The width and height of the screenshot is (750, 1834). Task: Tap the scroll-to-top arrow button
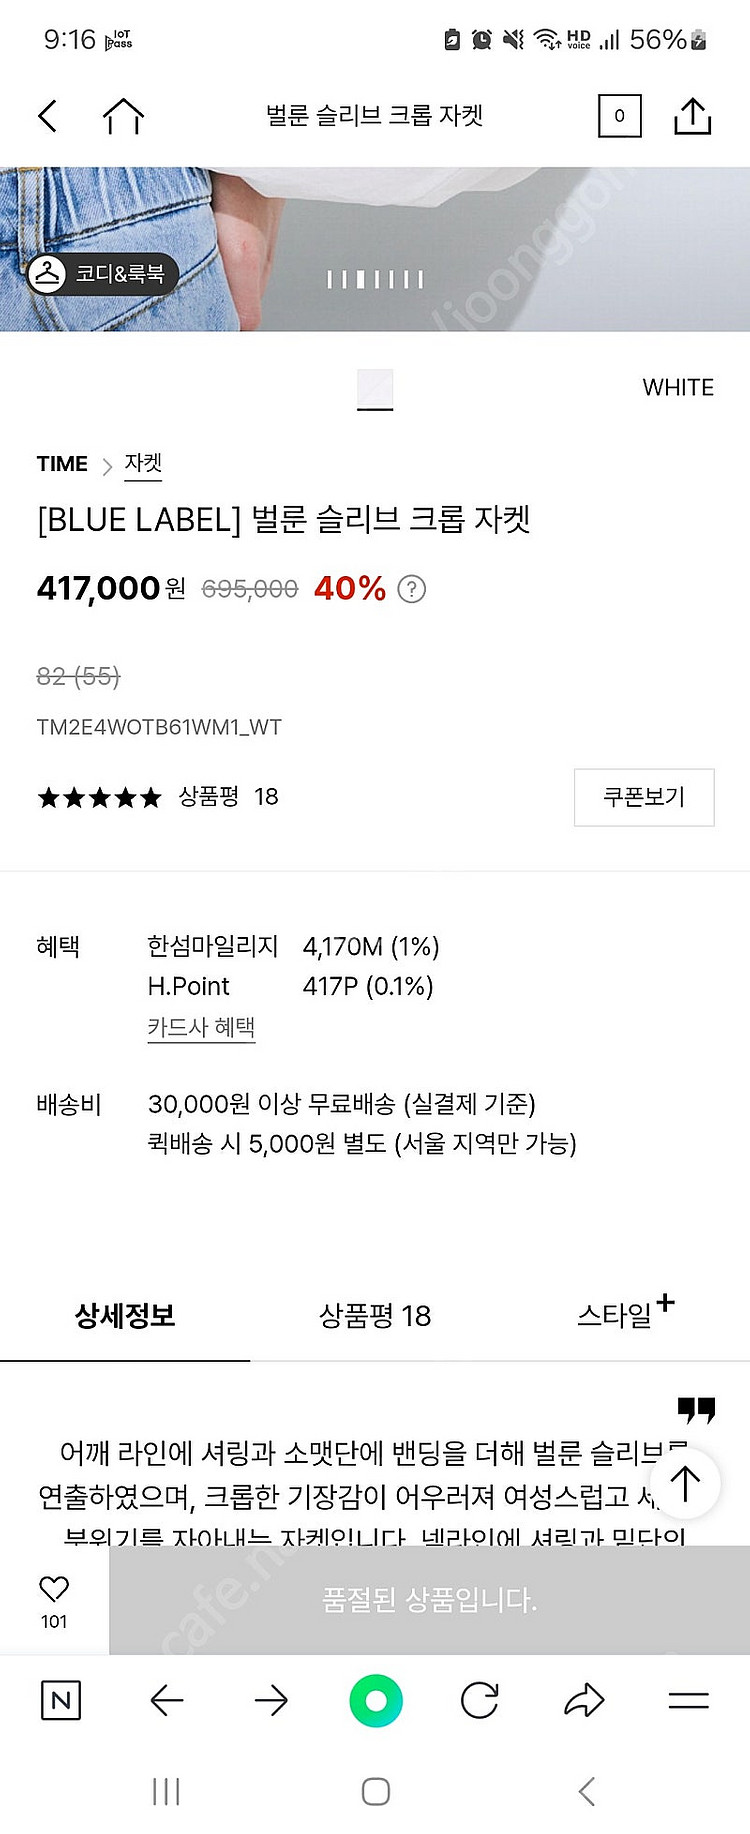click(685, 1483)
